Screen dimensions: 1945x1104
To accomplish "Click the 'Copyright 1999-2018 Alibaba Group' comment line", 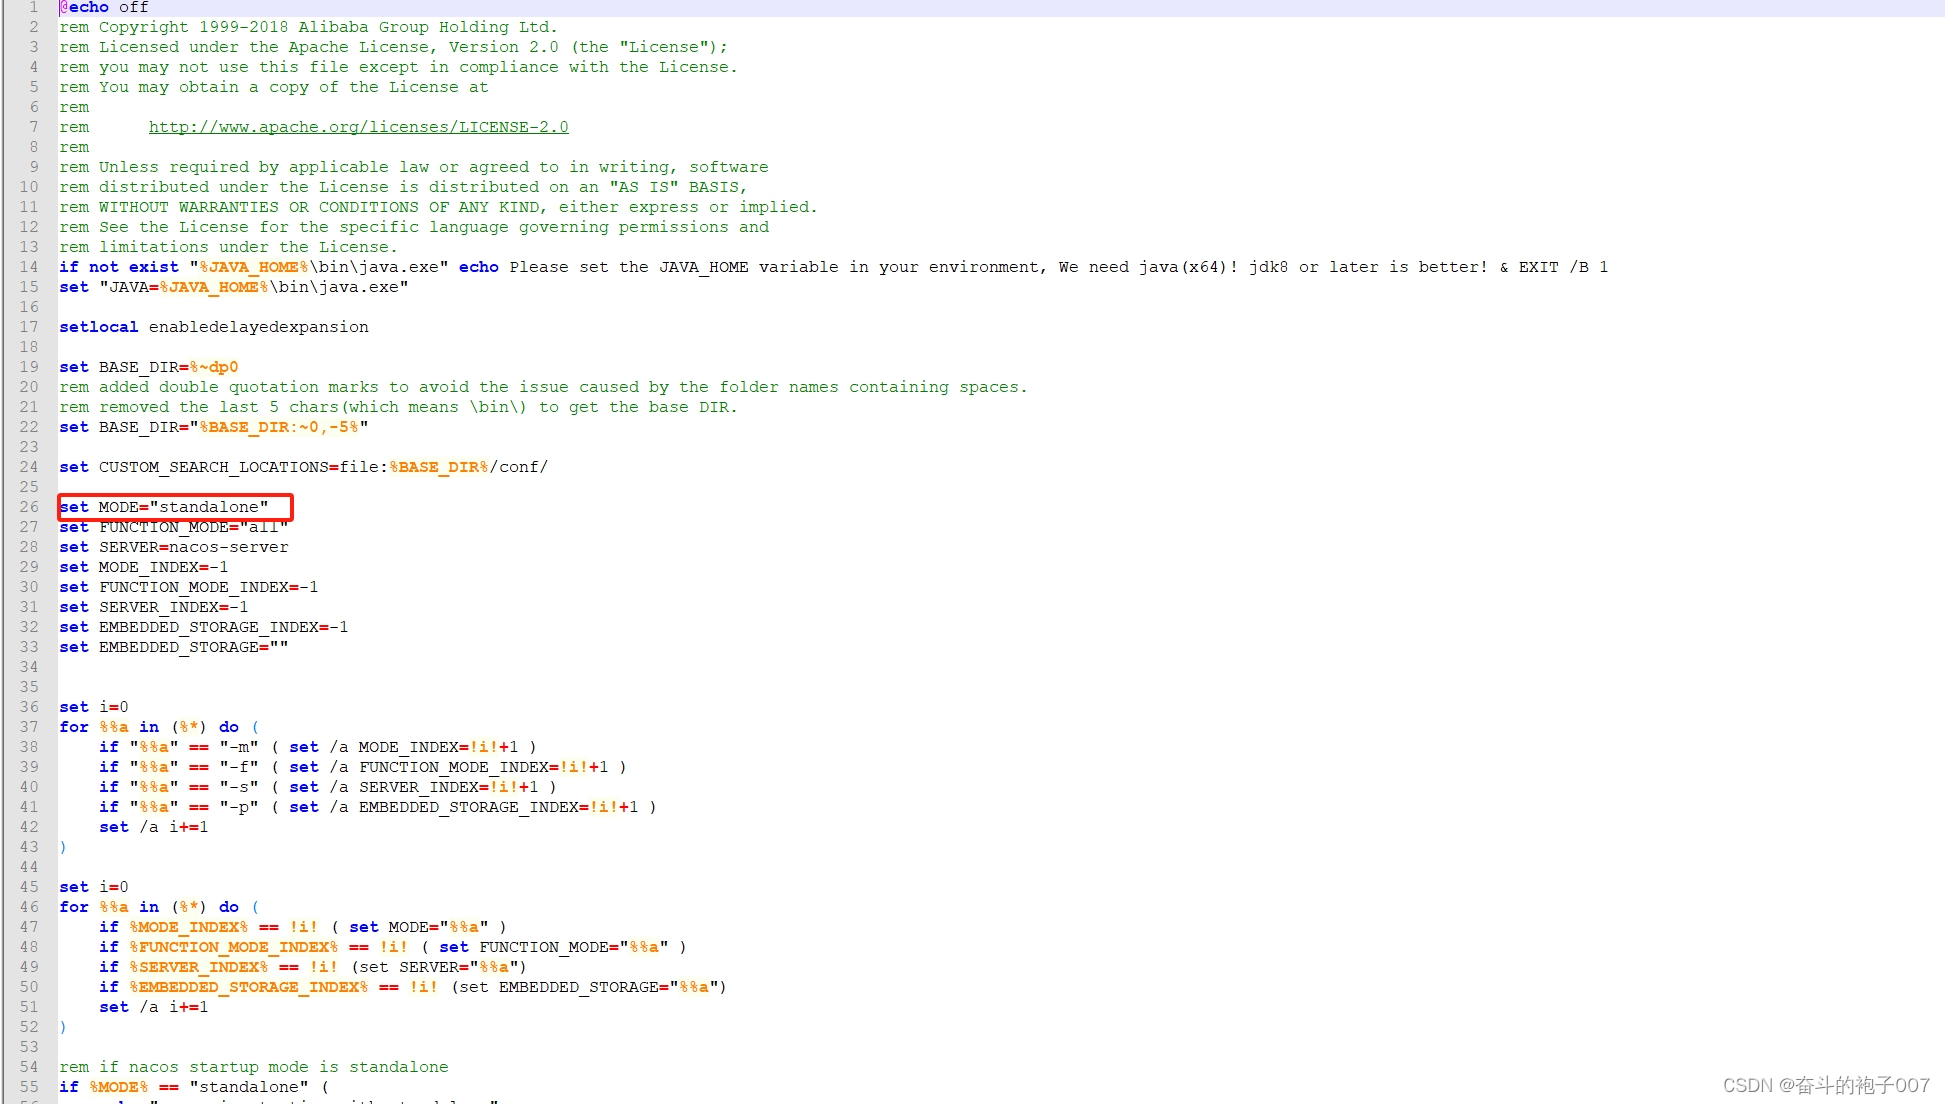I will [308, 27].
